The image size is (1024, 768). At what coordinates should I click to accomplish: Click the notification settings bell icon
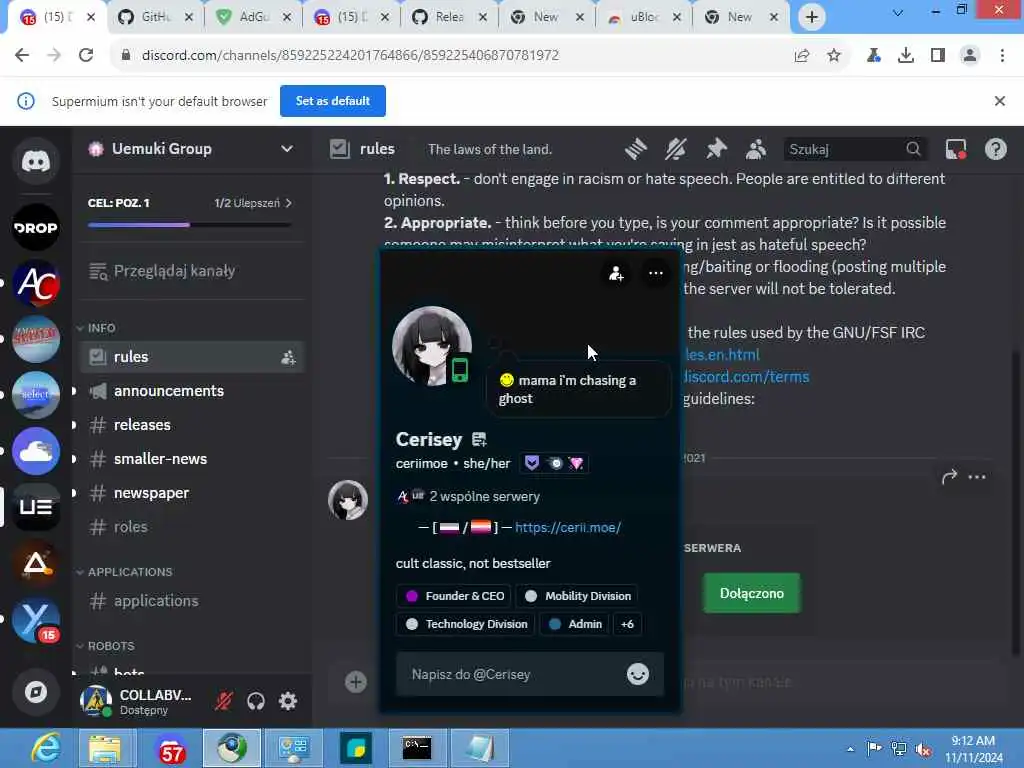(x=676, y=150)
